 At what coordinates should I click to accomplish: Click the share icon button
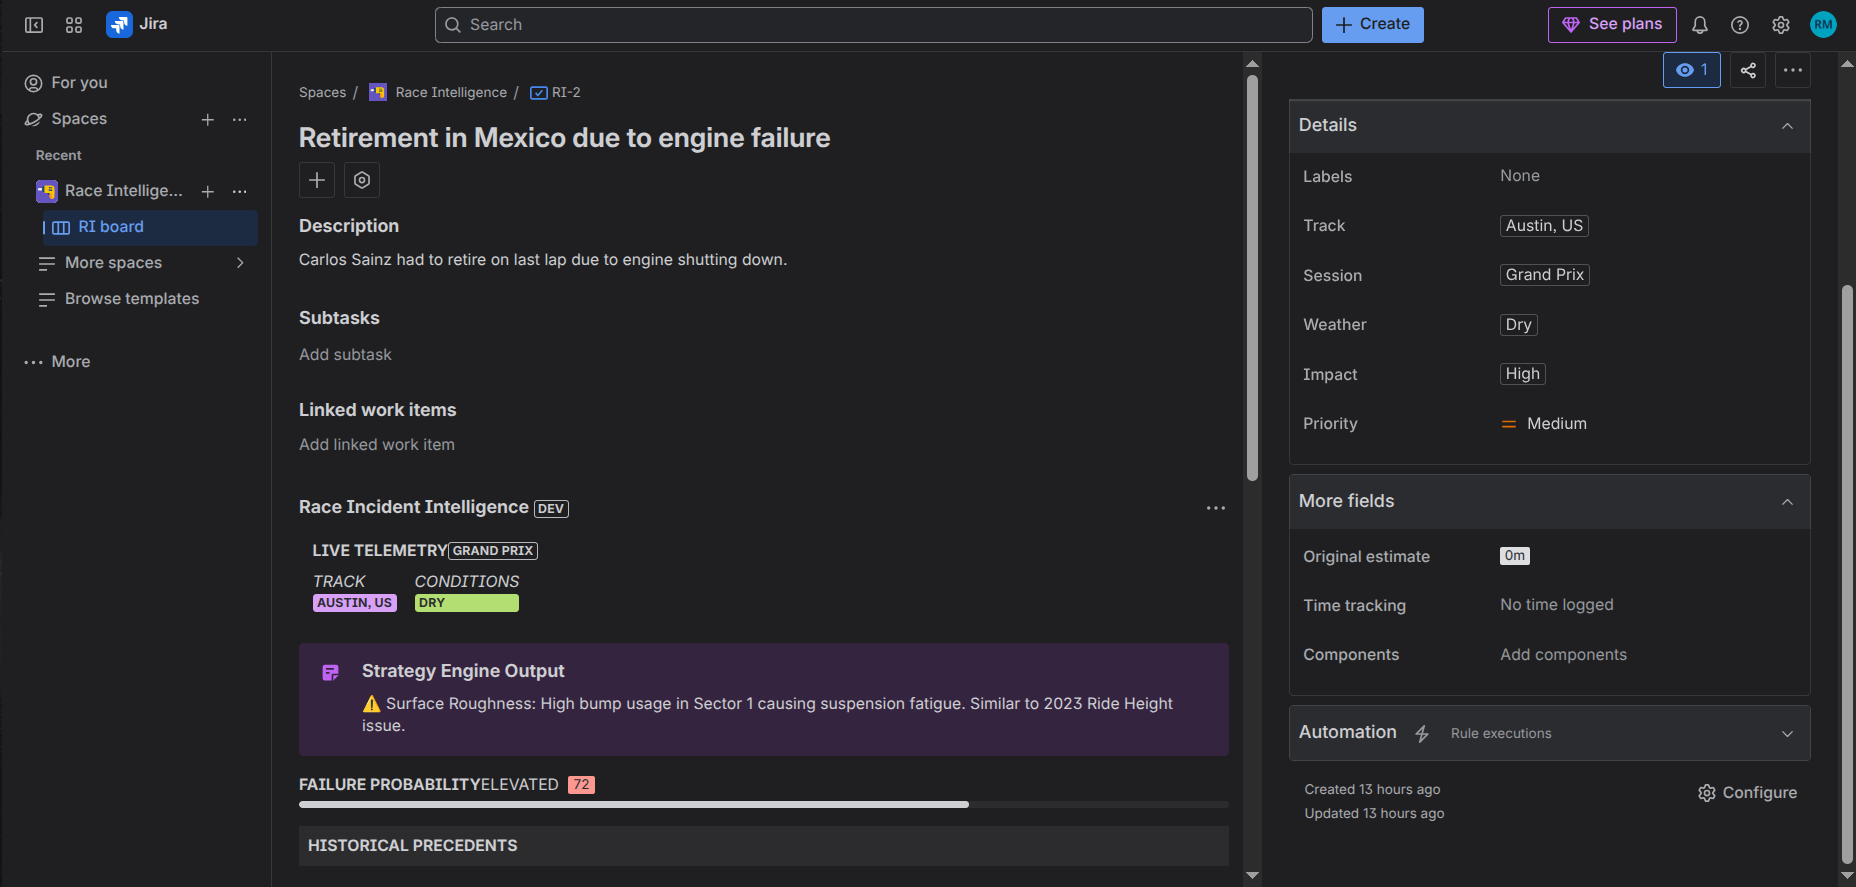pyautogui.click(x=1748, y=70)
